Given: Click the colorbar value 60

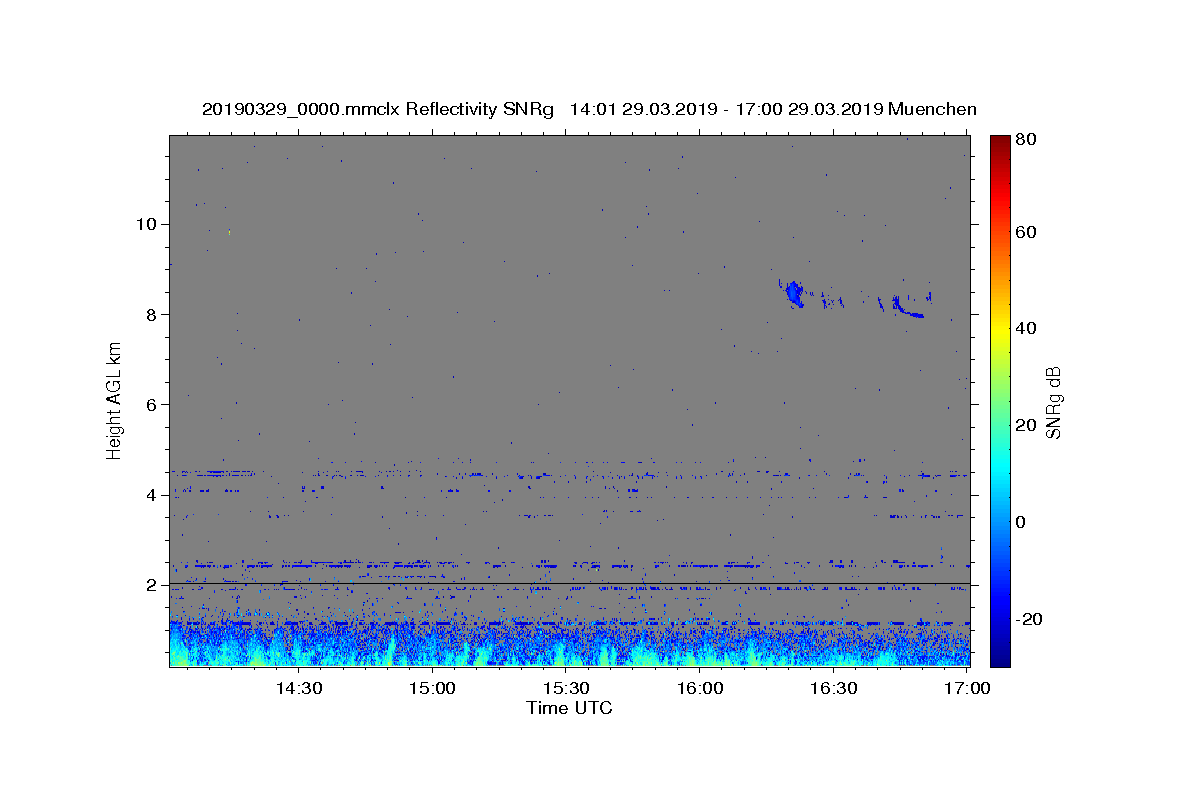Looking at the screenshot, I should pos(1028,232).
